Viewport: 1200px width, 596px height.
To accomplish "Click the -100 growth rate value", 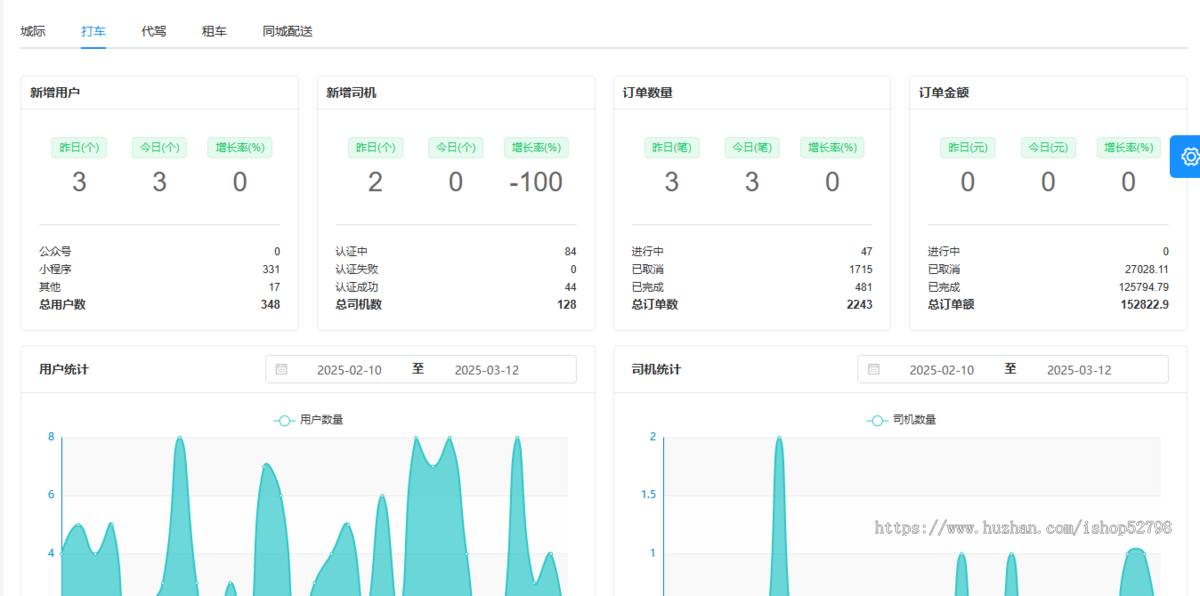I will [535, 182].
